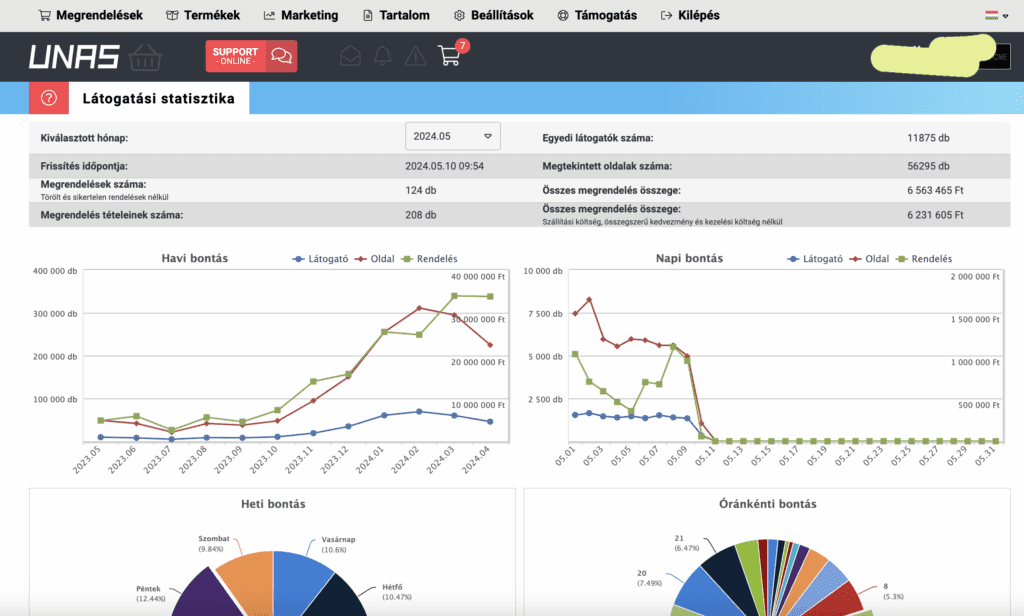Toggle Rendelés series in Havi bontás legend

tap(429, 259)
